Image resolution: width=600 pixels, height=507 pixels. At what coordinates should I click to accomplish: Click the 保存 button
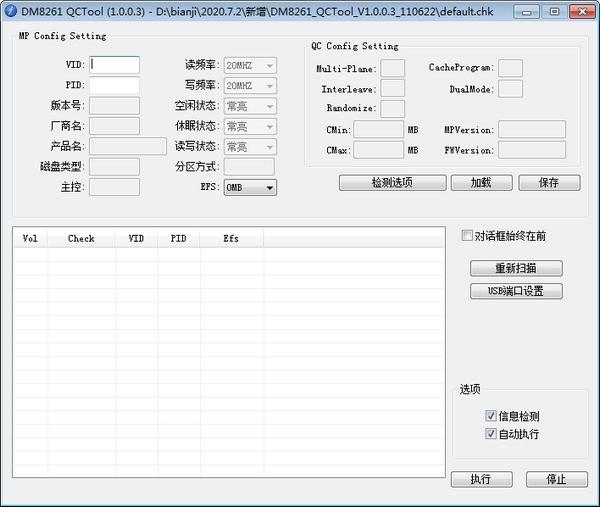(549, 183)
